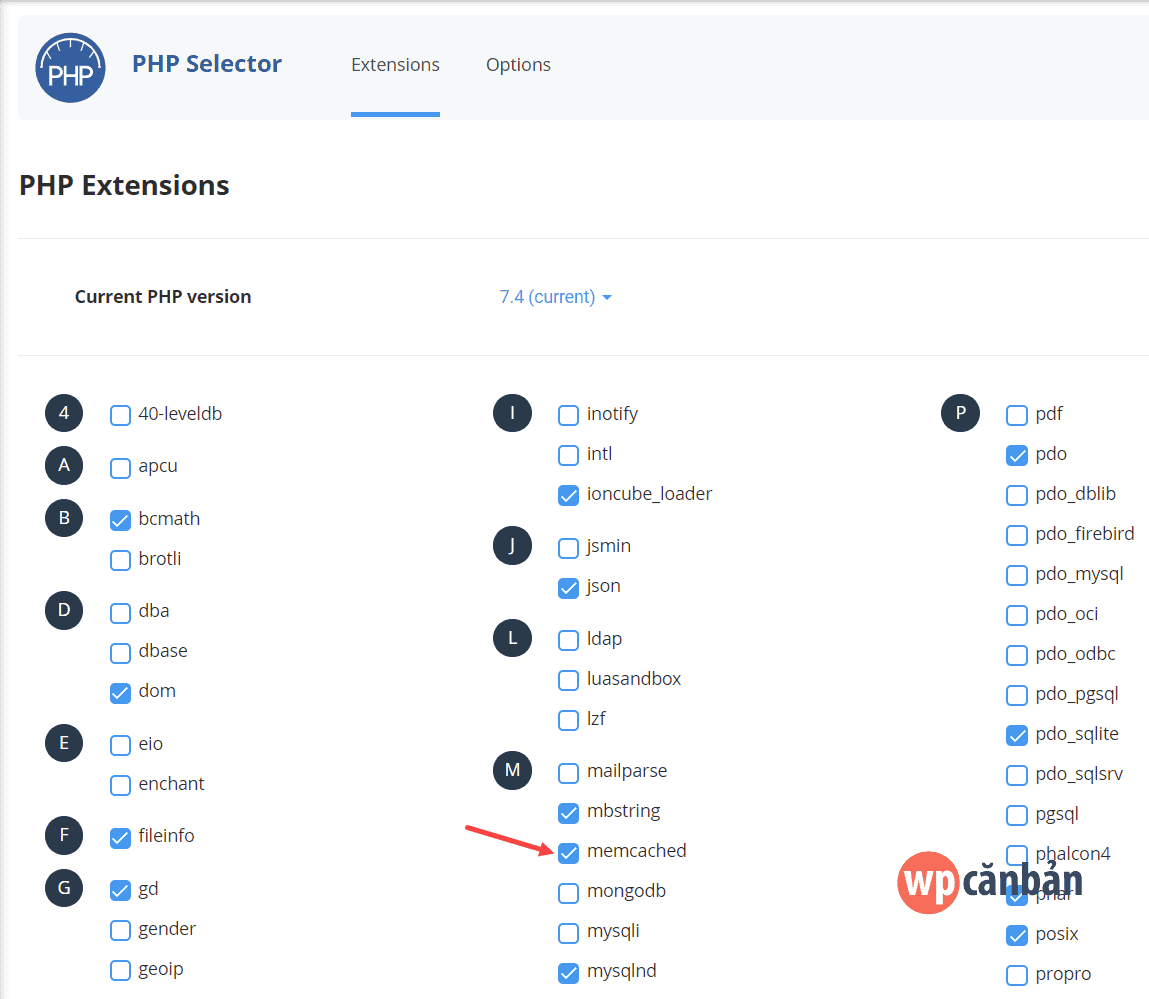Screen dimensions: 1149x999
Task: Open the 7.4 (current) PHP version dropdown
Action: 555,297
